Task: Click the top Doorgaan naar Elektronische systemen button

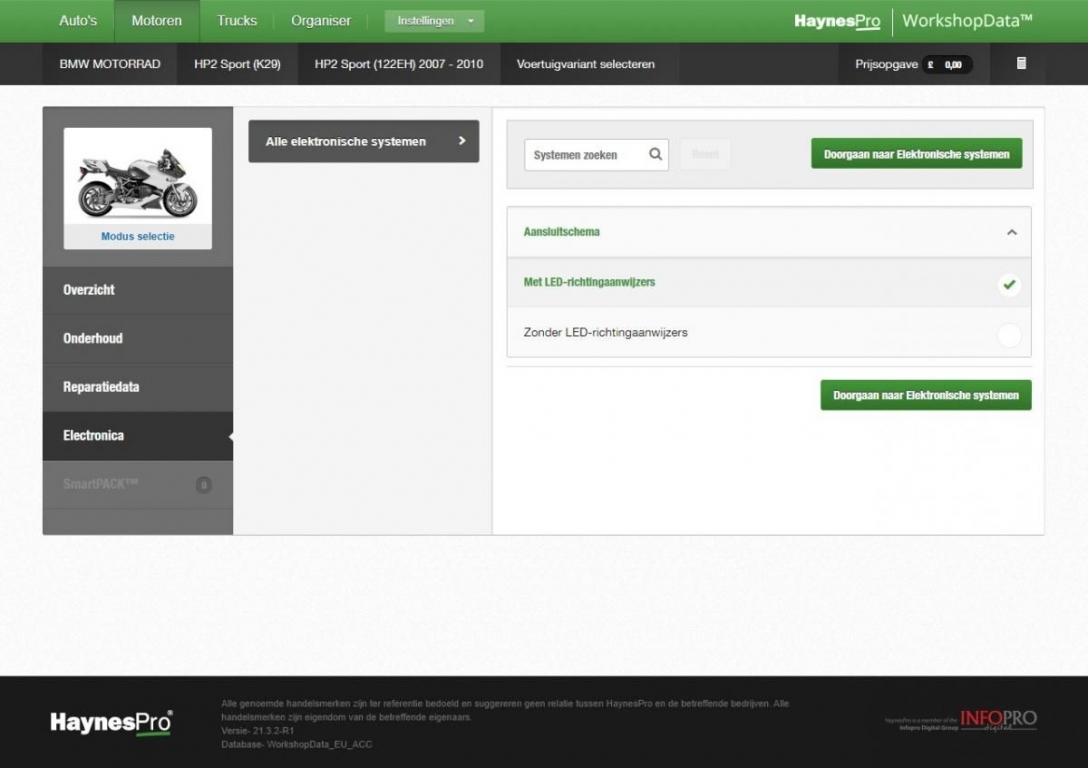Action: (917, 154)
